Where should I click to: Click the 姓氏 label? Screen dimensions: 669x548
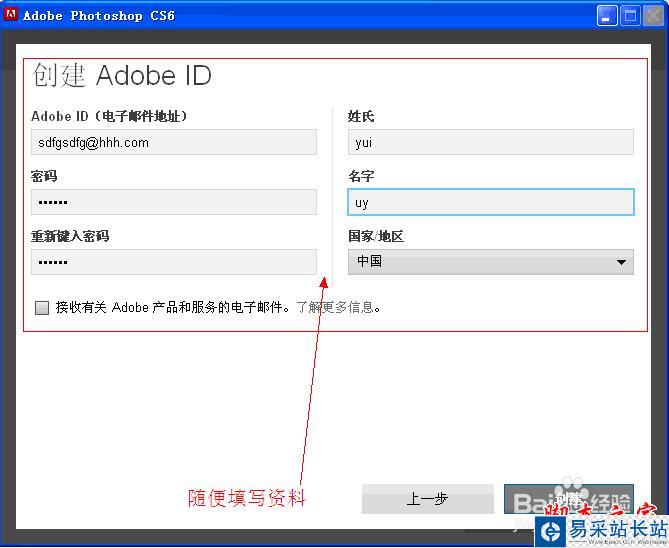pos(361,116)
